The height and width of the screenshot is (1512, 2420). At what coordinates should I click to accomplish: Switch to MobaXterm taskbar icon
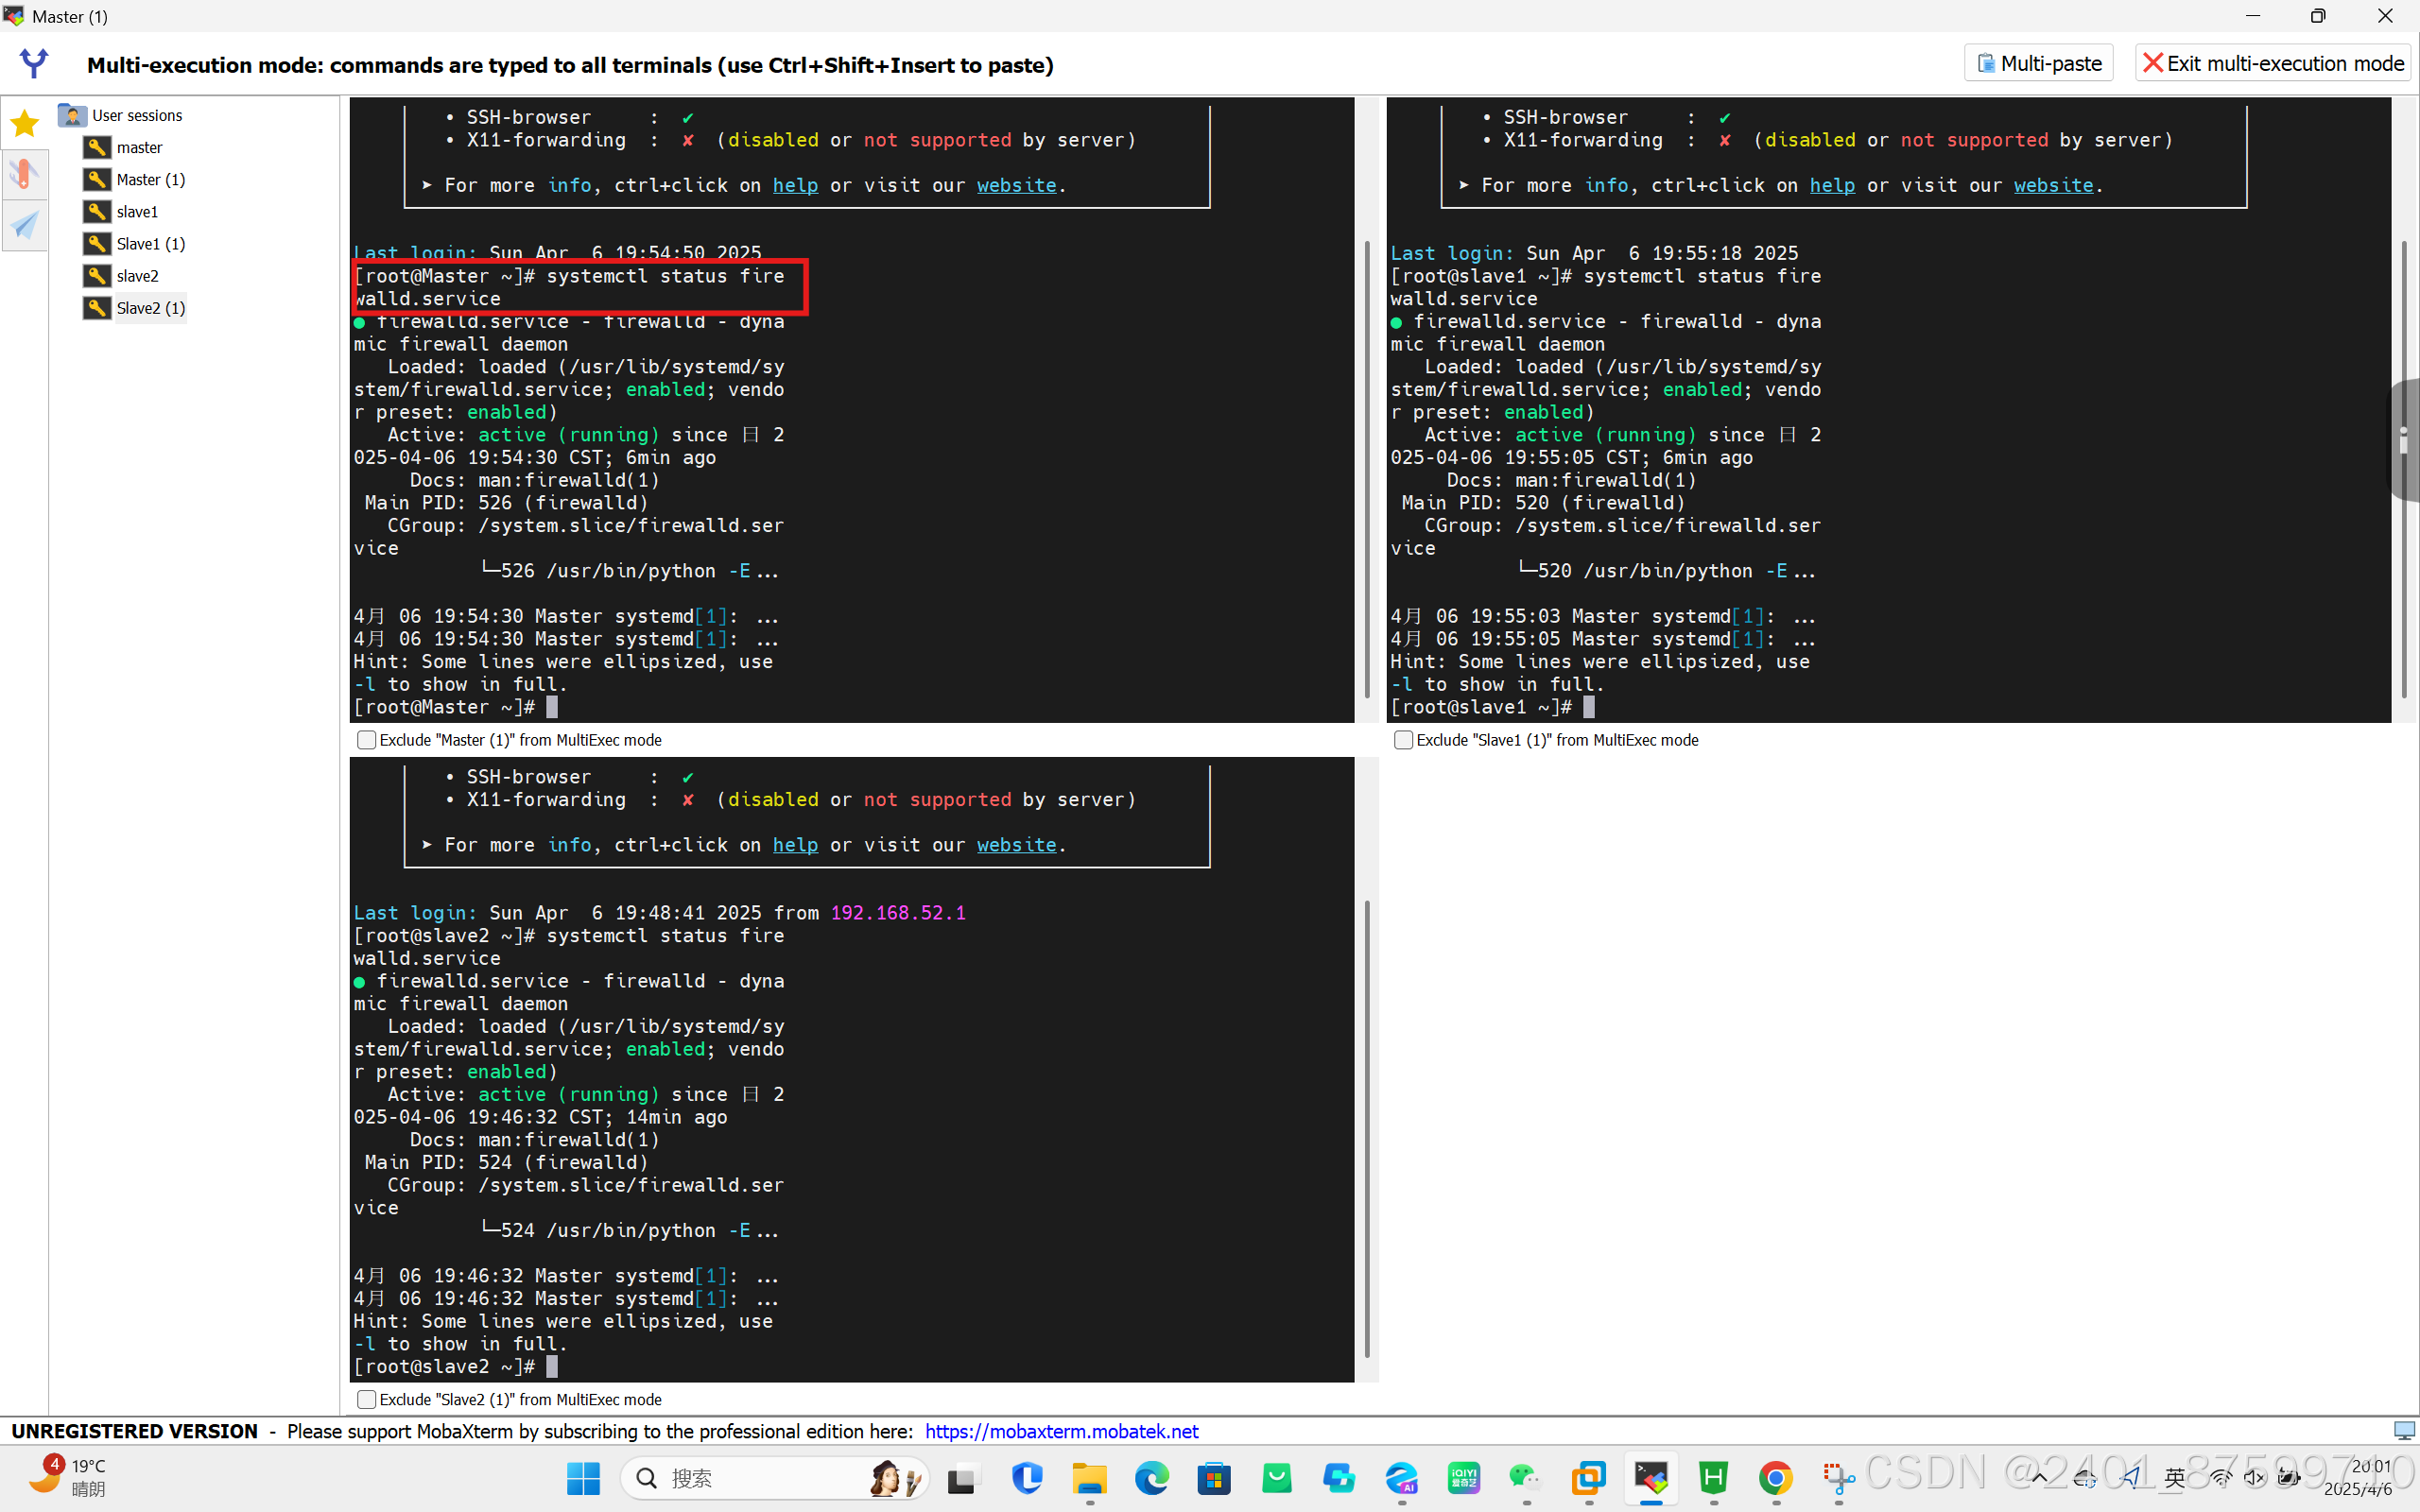click(1651, 1478)
